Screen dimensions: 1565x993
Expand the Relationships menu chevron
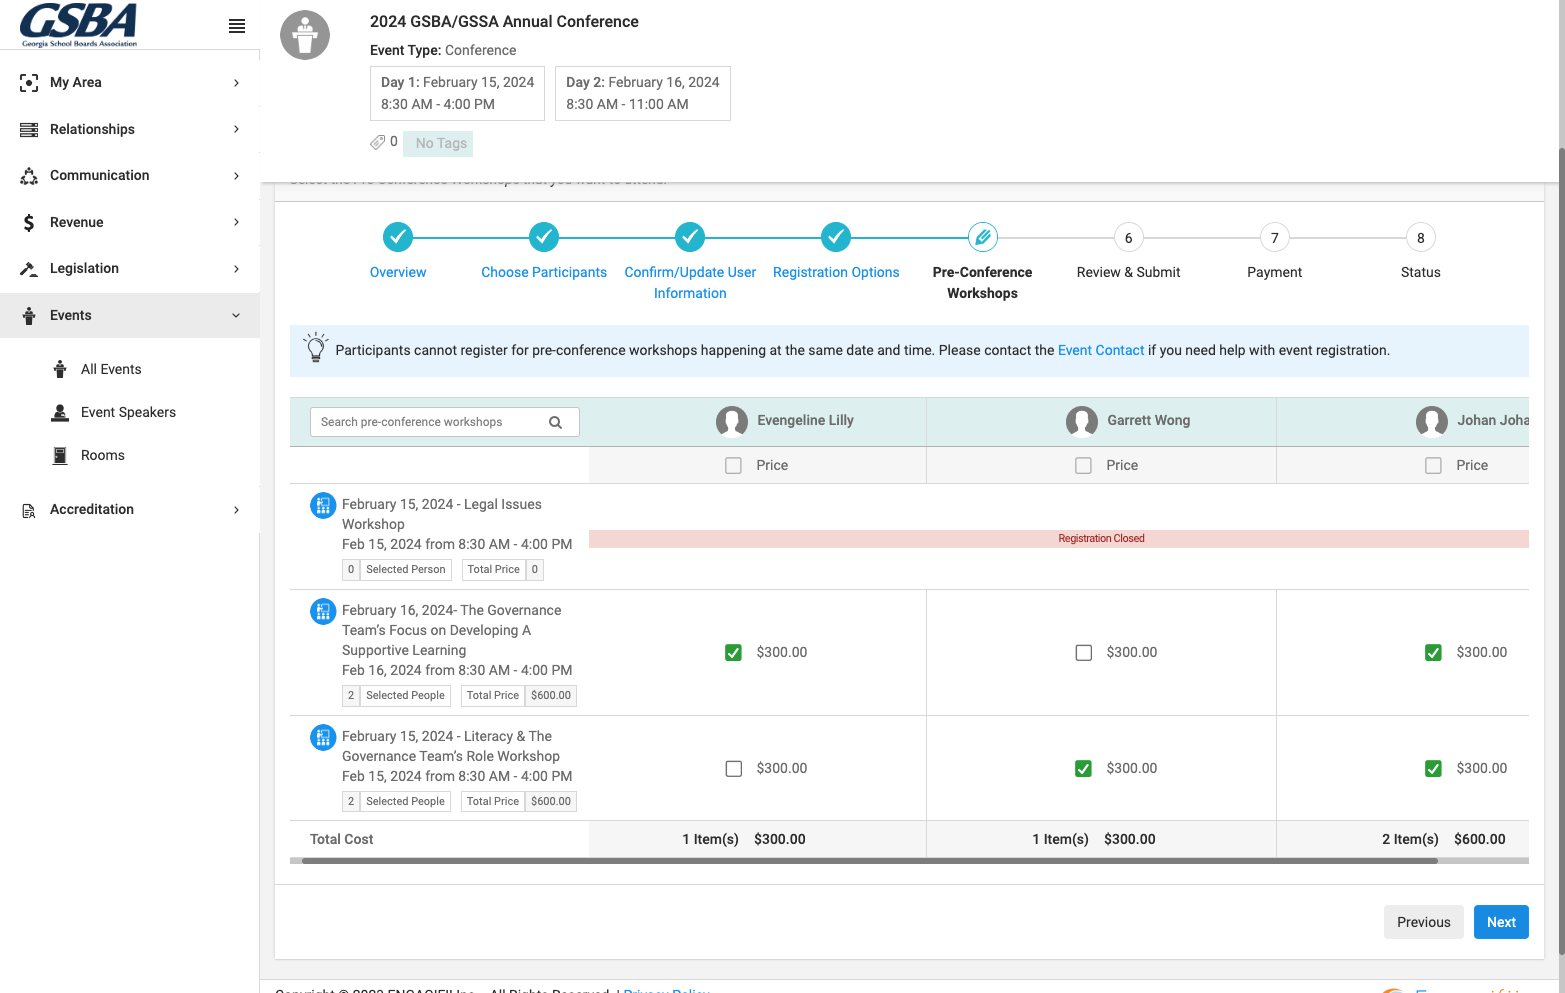point(237,129)
